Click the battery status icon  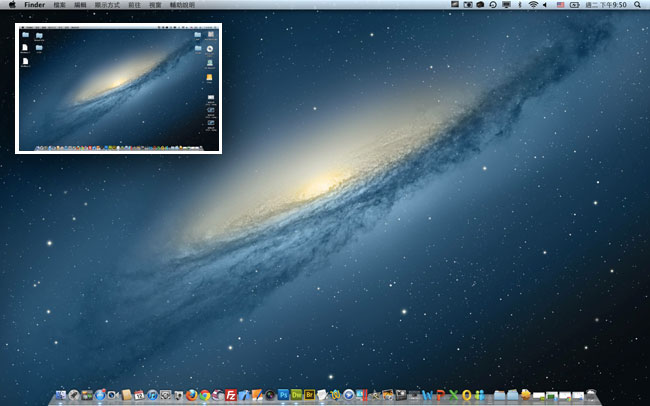575,5
